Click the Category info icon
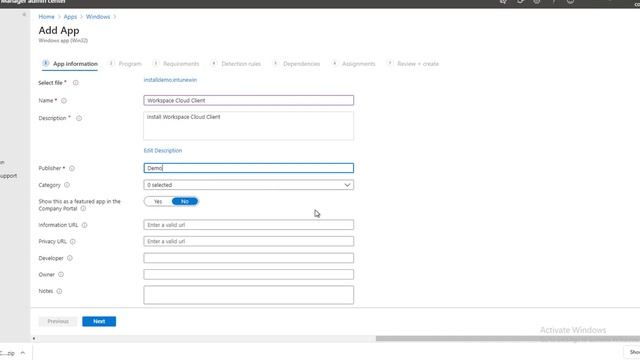This screenshot has height=360, width=640. tap(67, 185)
